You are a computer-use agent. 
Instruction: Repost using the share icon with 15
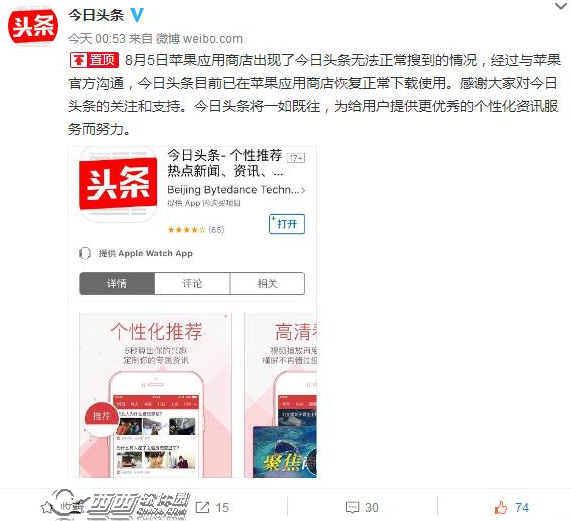[212, 507]
